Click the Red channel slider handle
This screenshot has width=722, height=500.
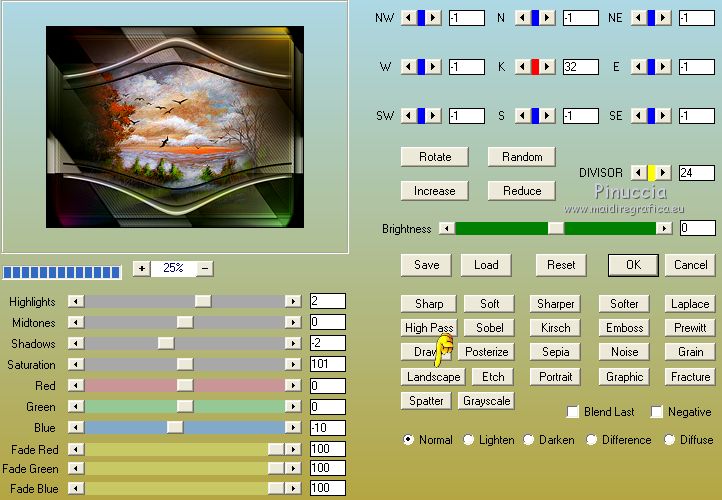(185, 385)
